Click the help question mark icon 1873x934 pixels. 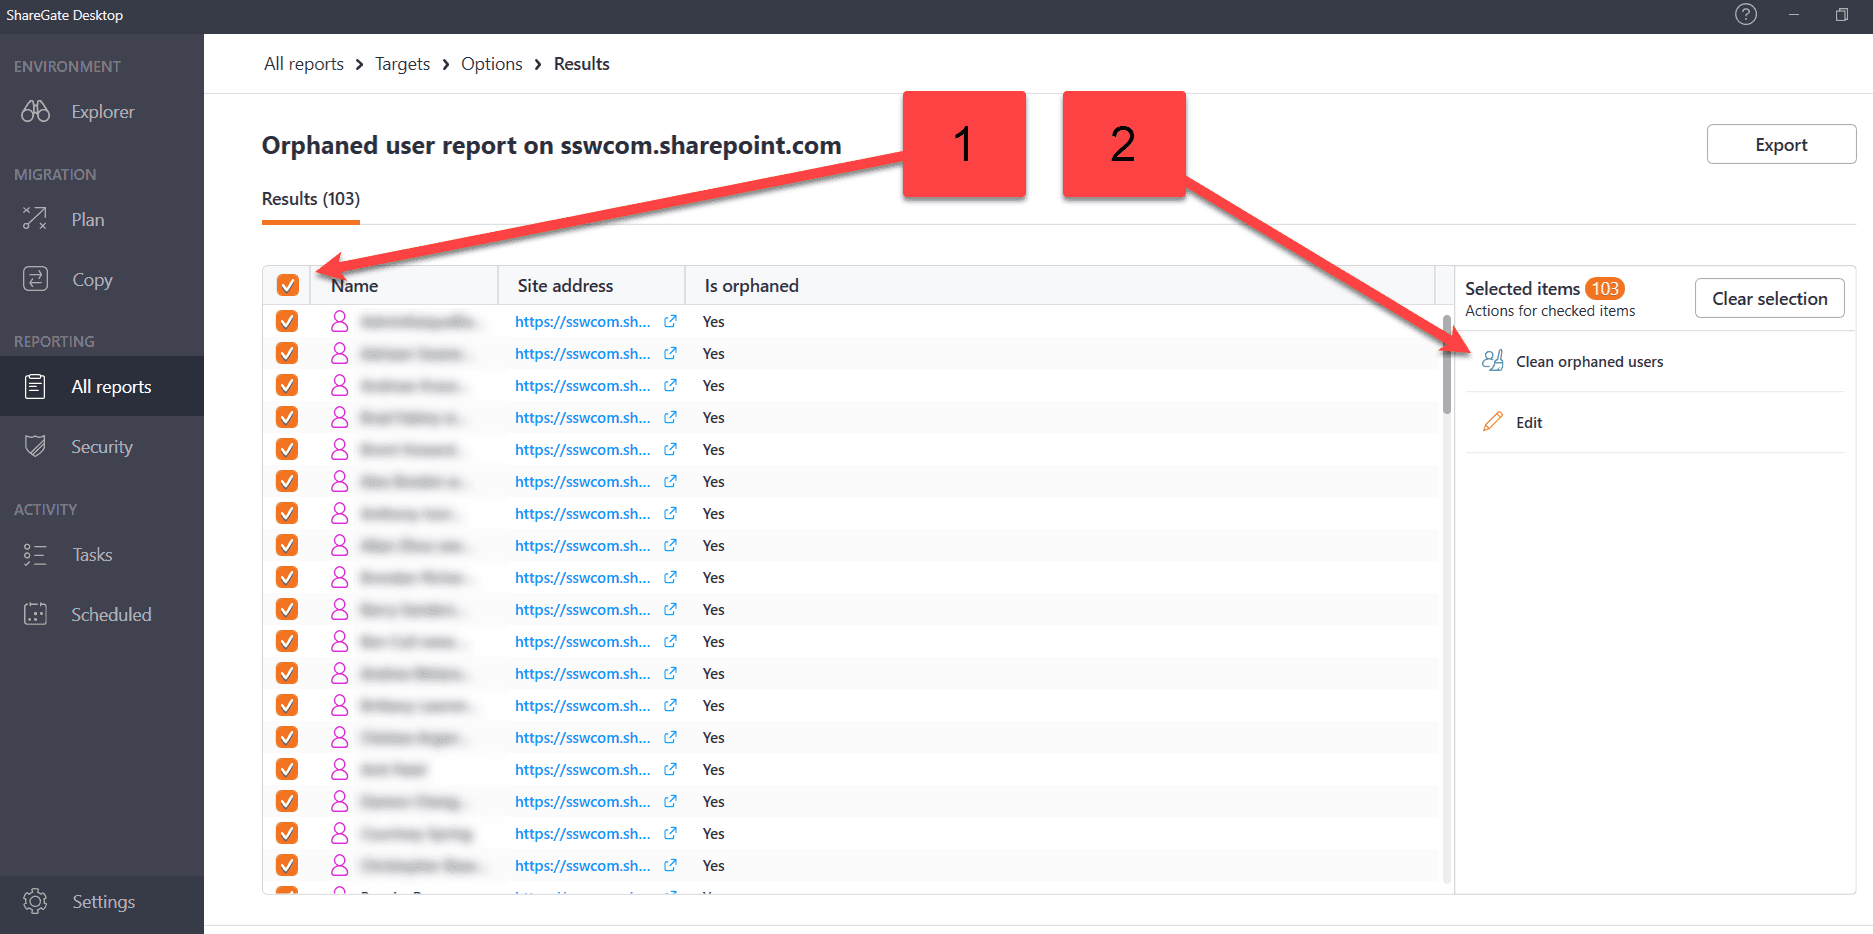tap(1746, 15)
